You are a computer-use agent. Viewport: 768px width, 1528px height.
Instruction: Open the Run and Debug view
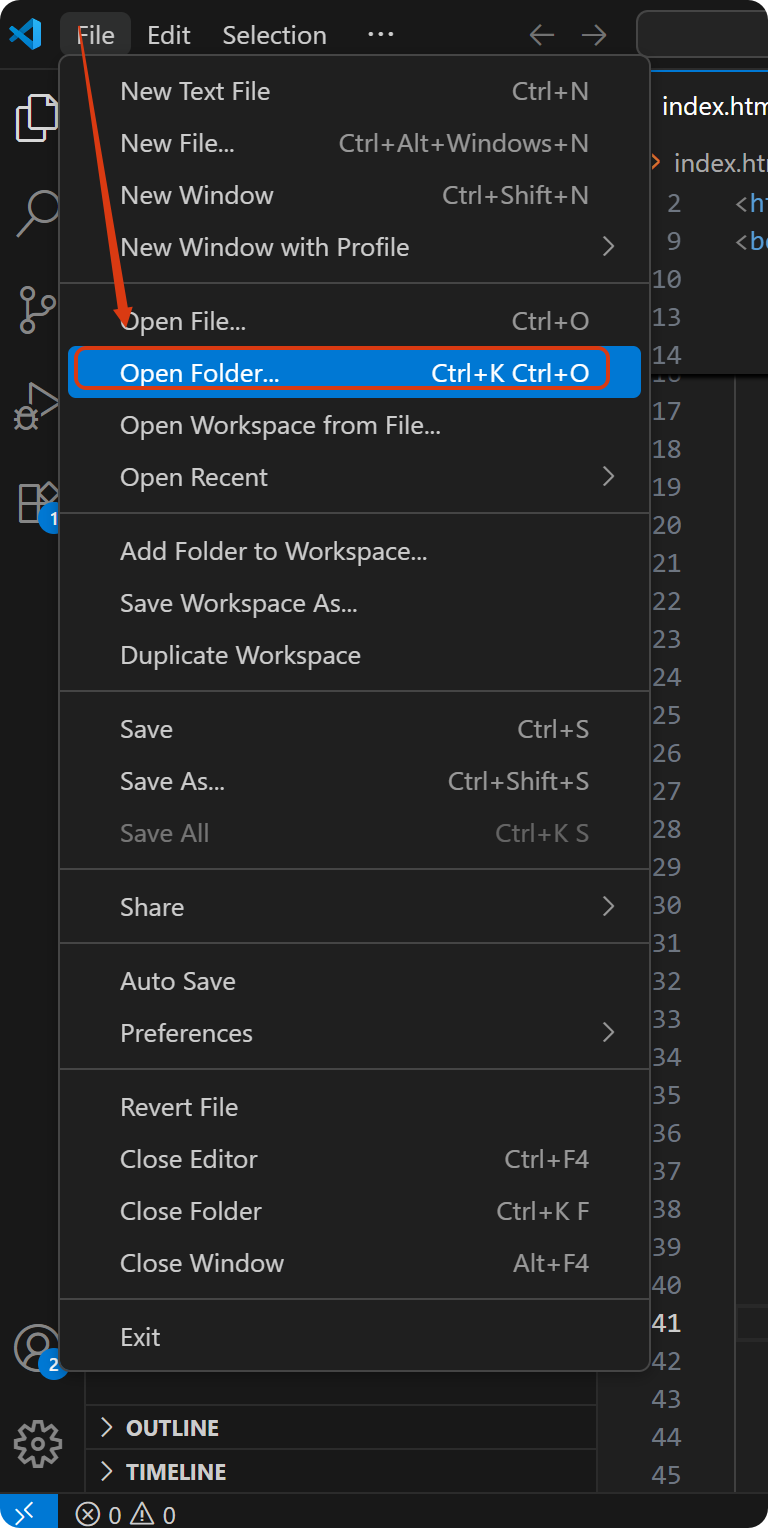pyautogui.click(x=37, y=405)
